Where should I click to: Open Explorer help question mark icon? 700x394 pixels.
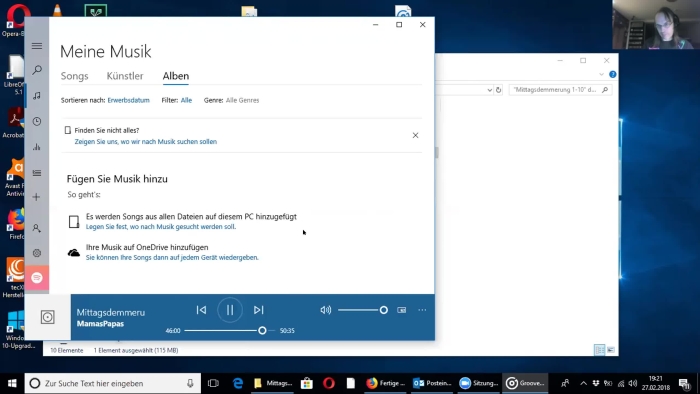pos(612,75)
